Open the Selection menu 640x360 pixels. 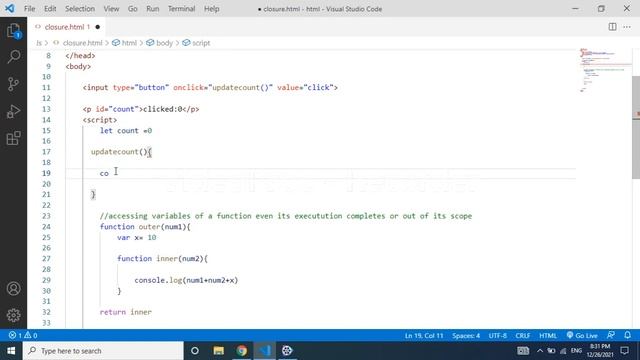pos(80,9)
